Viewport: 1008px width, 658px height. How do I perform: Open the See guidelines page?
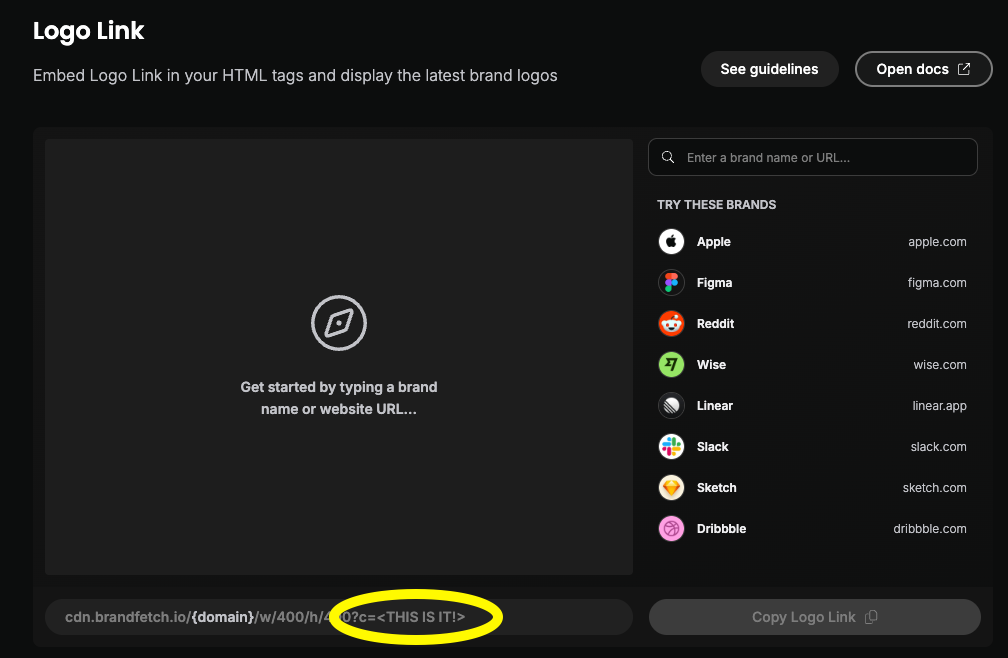pyautogui.click(x=769, y=68)
